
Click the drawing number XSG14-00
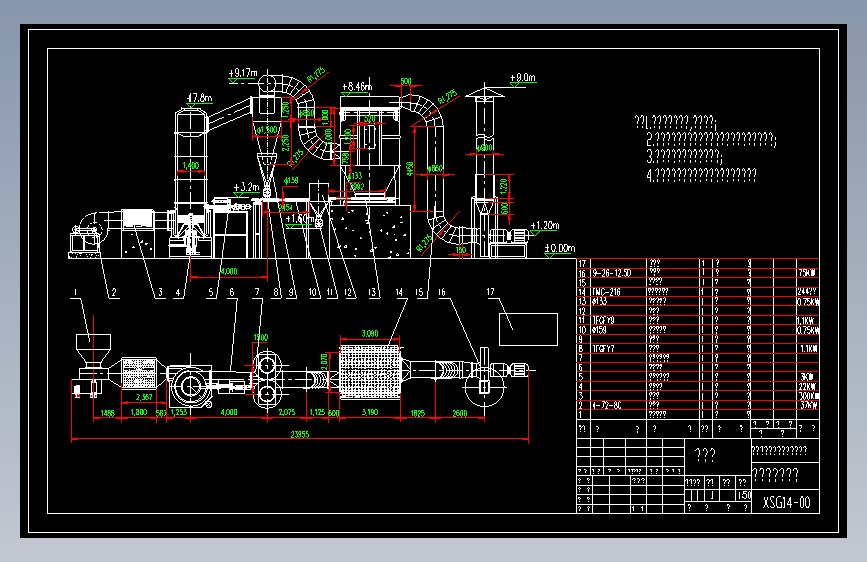pos(786,502)
